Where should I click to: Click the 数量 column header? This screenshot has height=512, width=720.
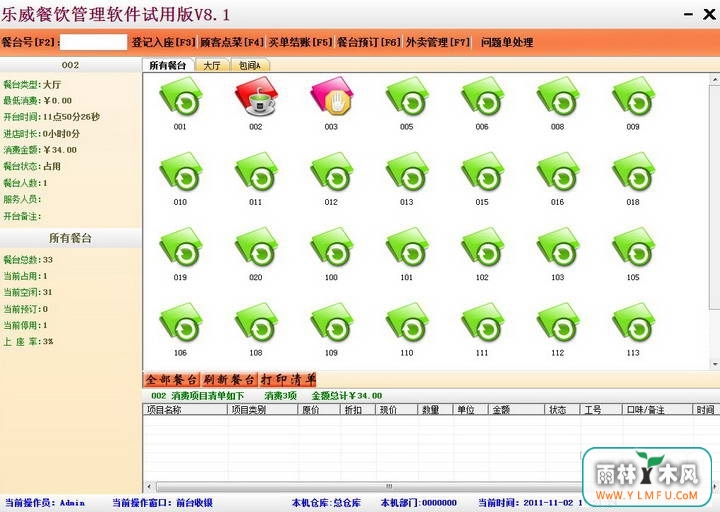tap(436, 410)
